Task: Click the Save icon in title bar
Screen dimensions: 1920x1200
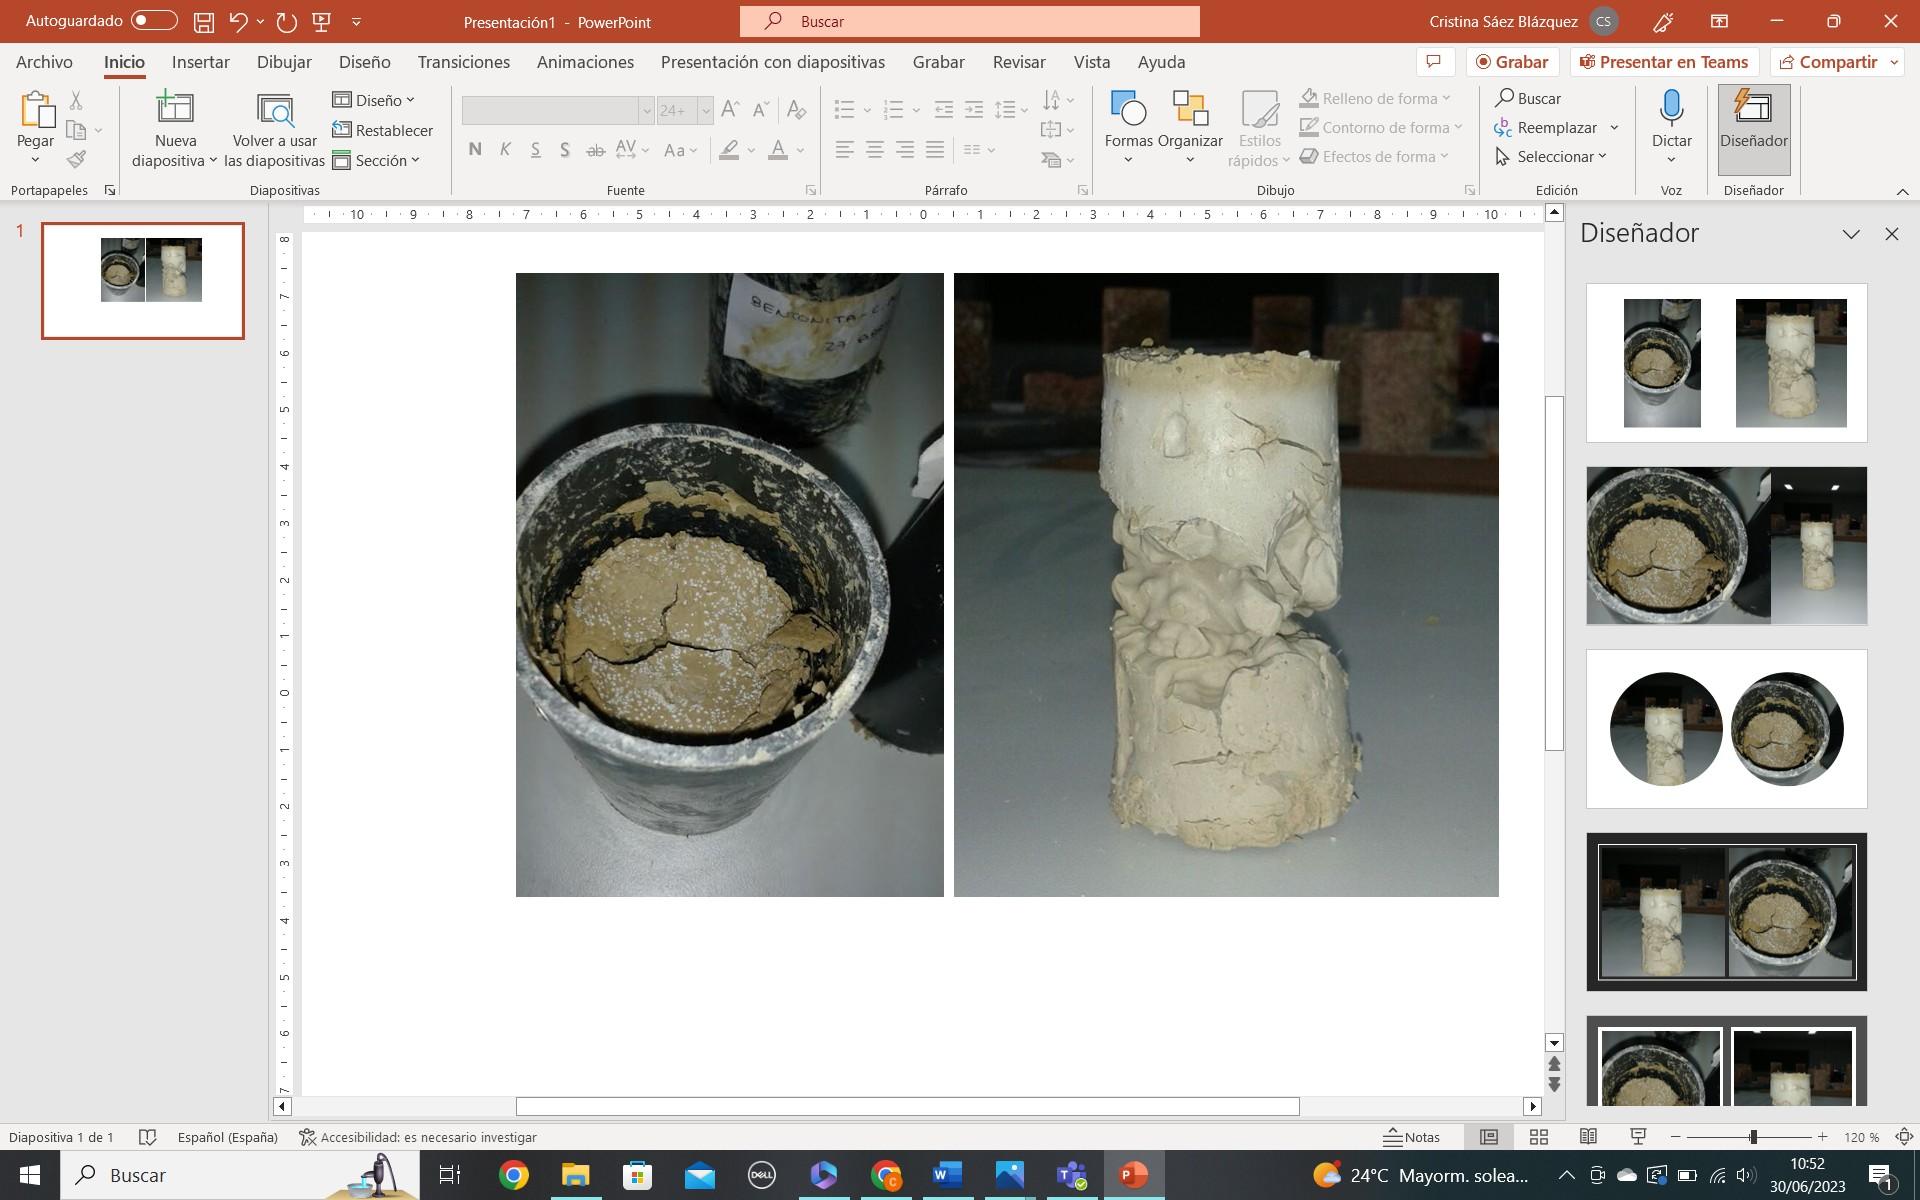Action: (x=204, y=21)
